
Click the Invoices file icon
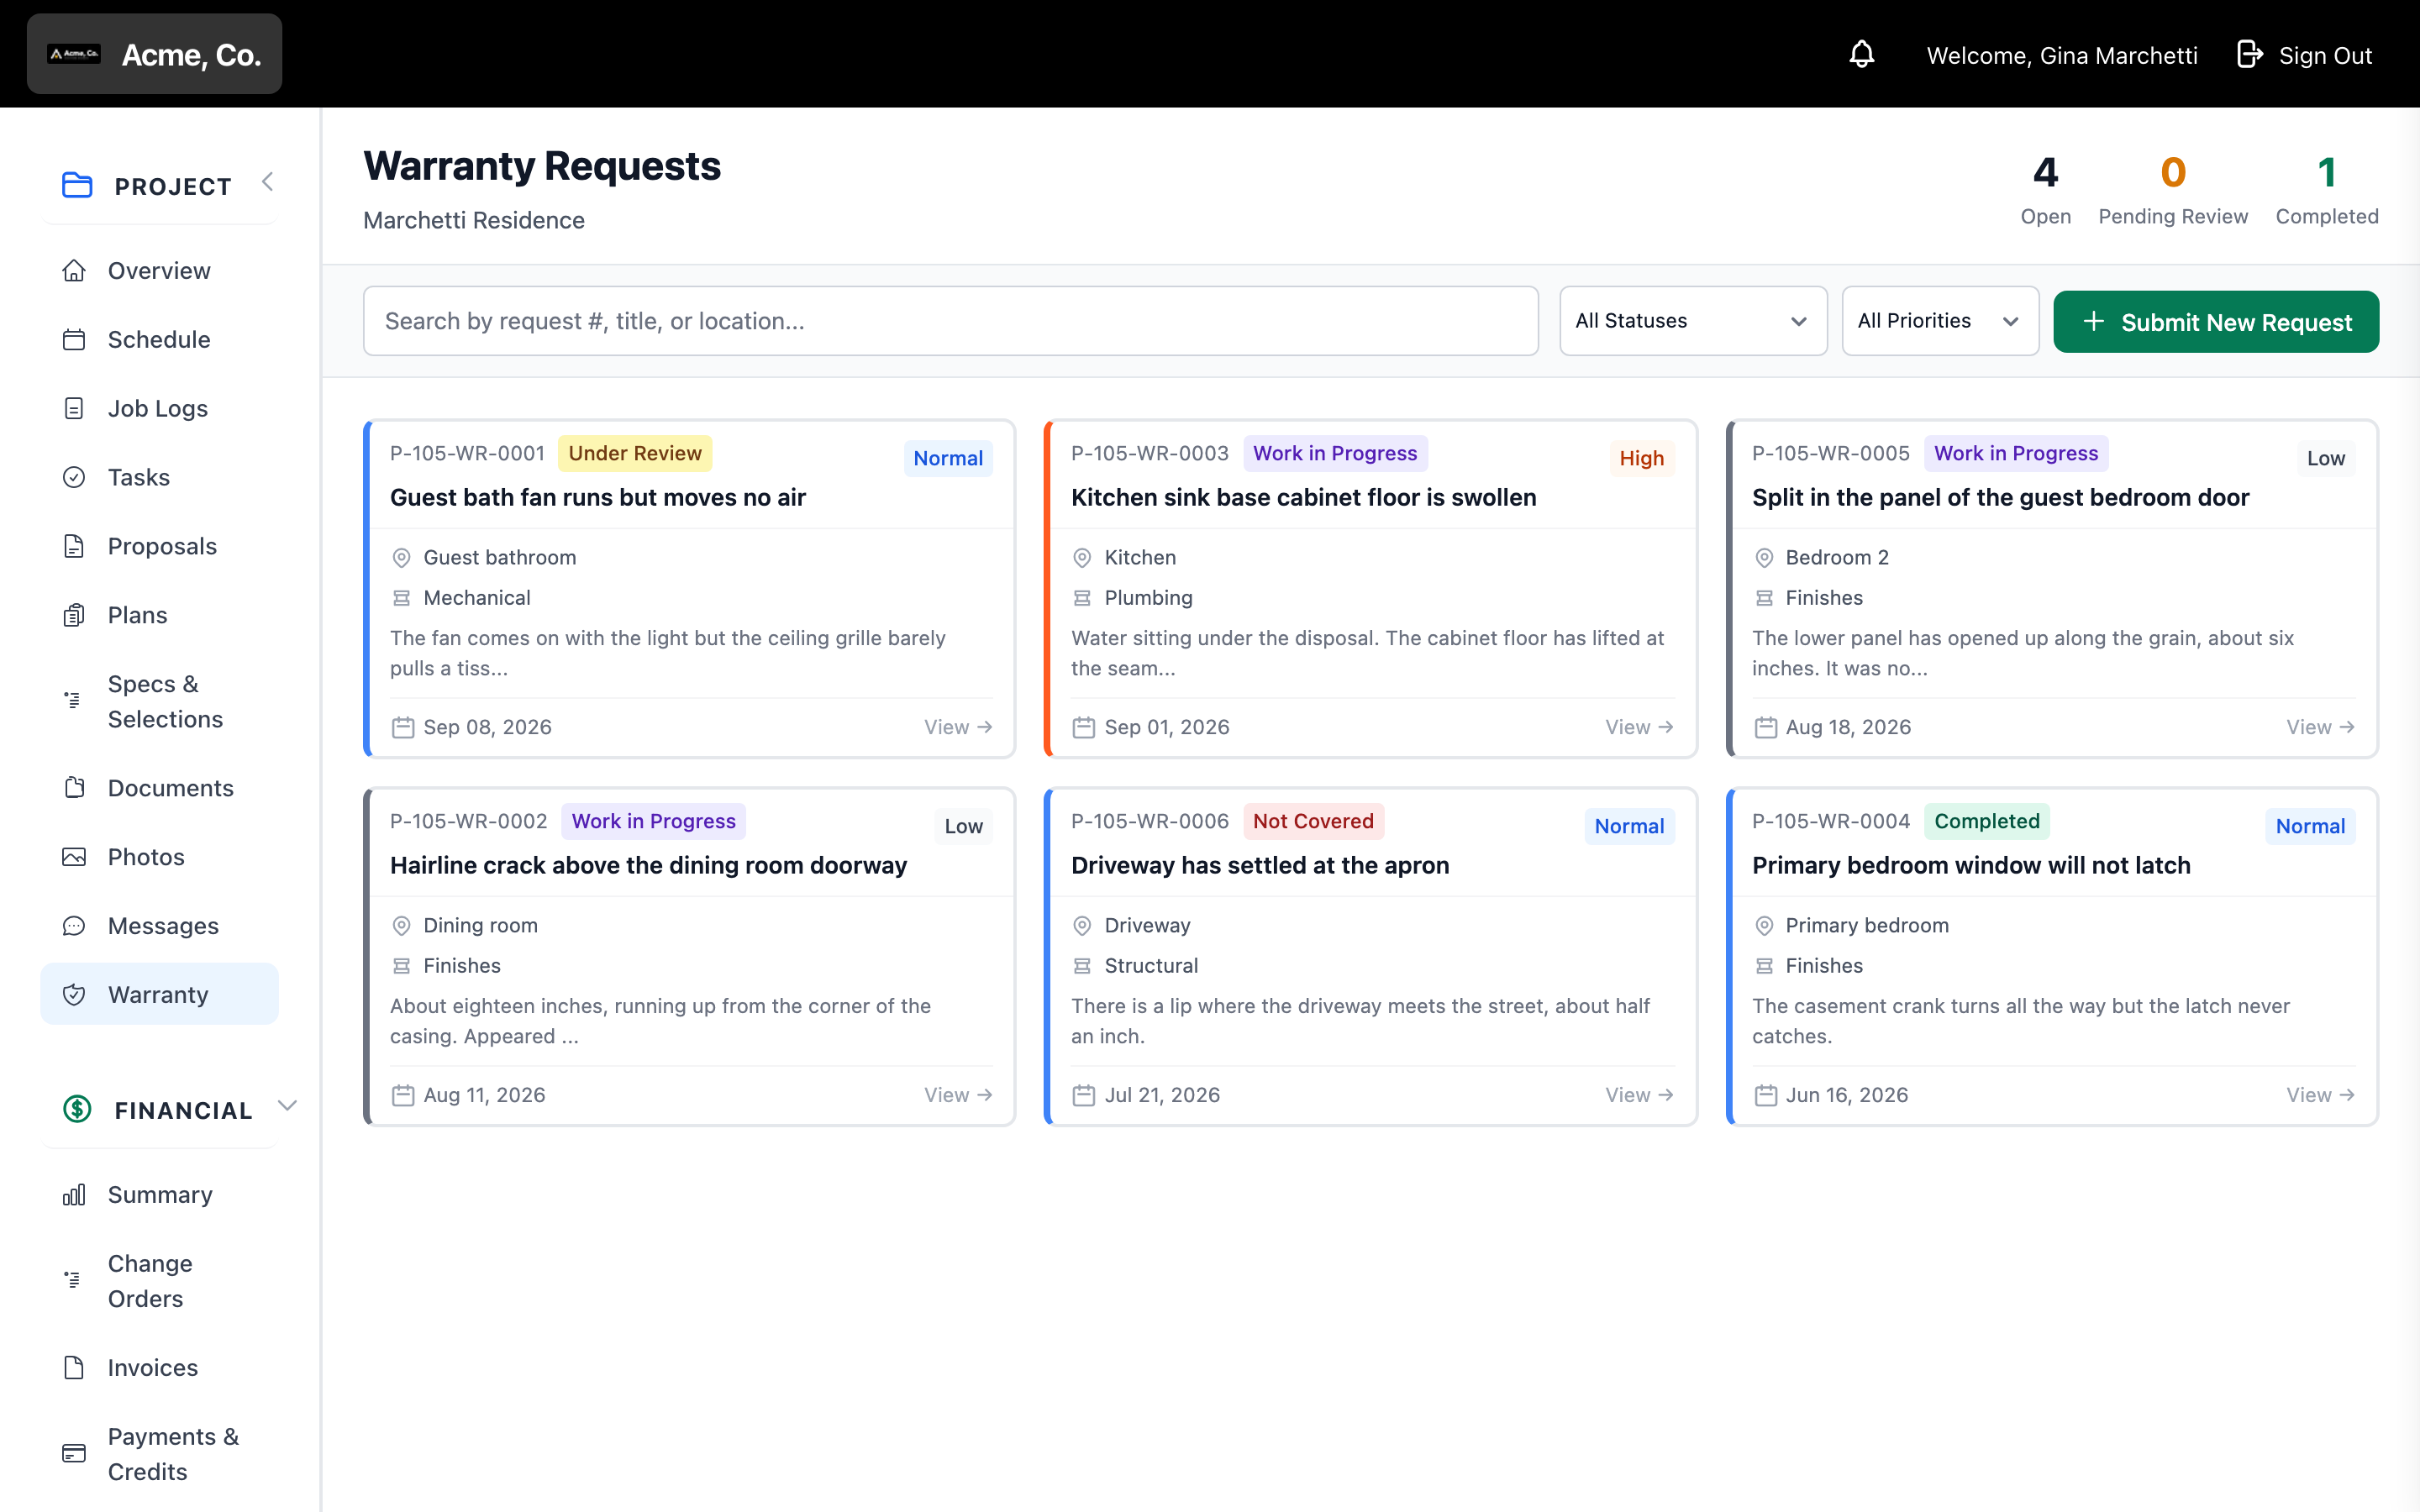[x=74, y=1368]
